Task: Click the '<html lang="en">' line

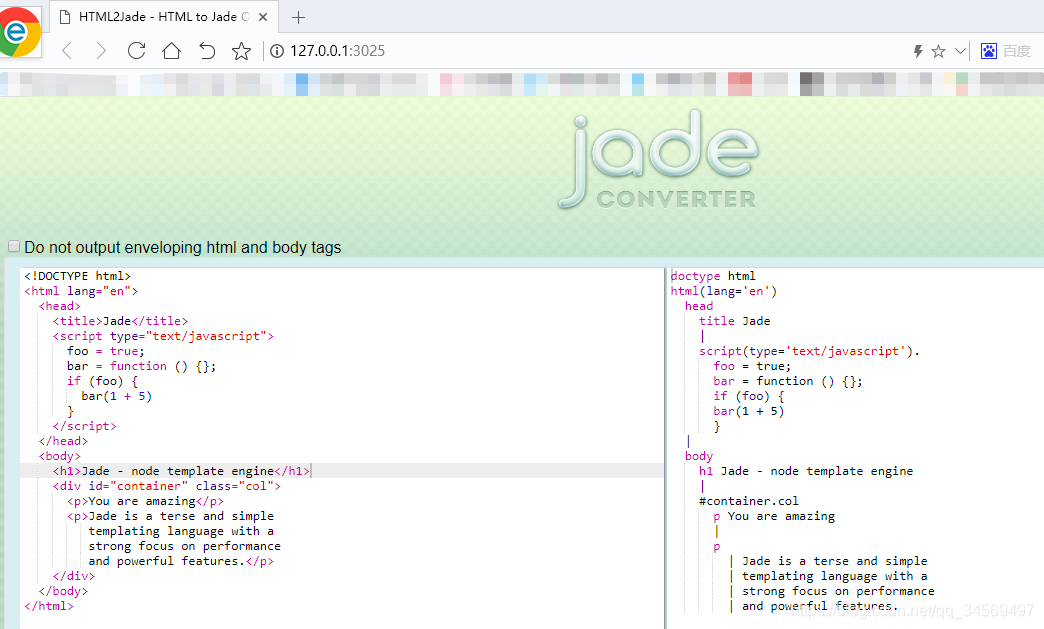Action: click(x=81, y=291)
